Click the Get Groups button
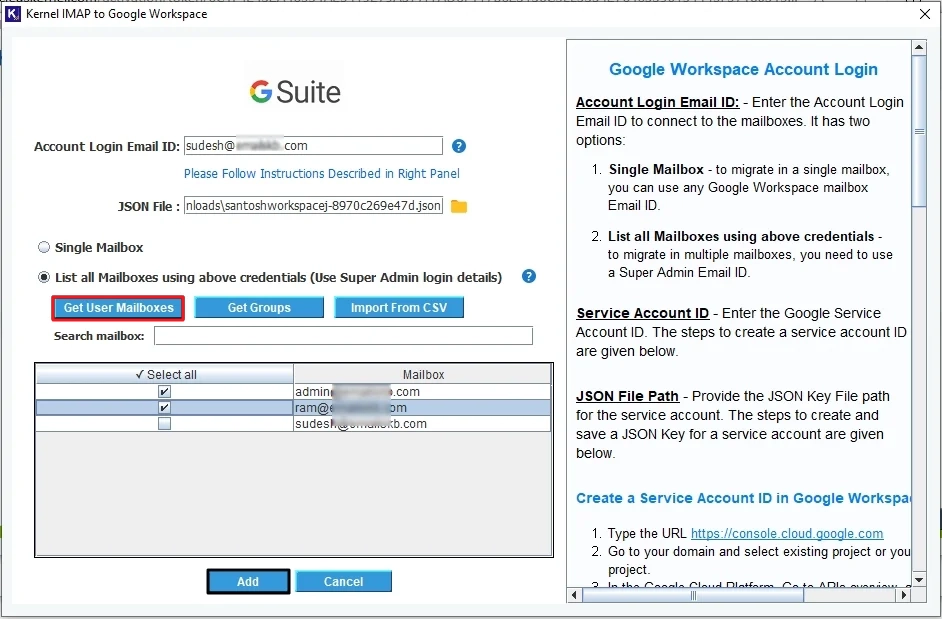Screen dimensions: 942x619 coord(258,307)
